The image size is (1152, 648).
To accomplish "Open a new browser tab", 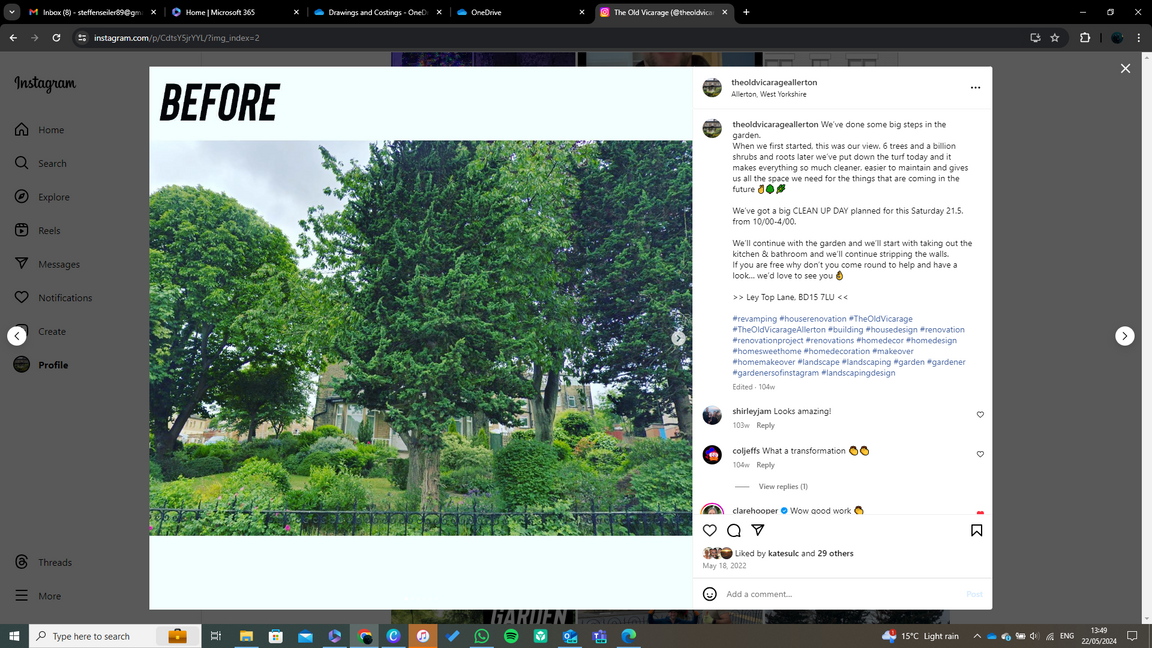I will point(746,12).
